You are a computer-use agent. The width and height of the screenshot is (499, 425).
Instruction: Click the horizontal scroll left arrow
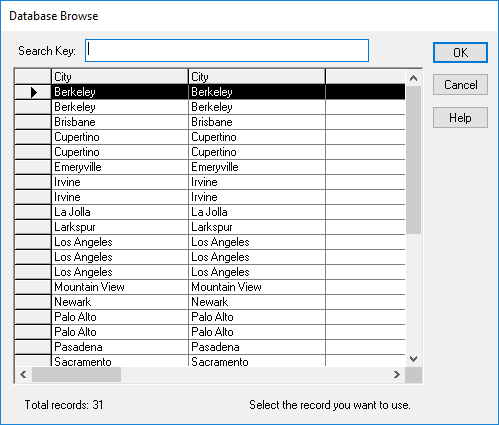click(x=23, y=375)
